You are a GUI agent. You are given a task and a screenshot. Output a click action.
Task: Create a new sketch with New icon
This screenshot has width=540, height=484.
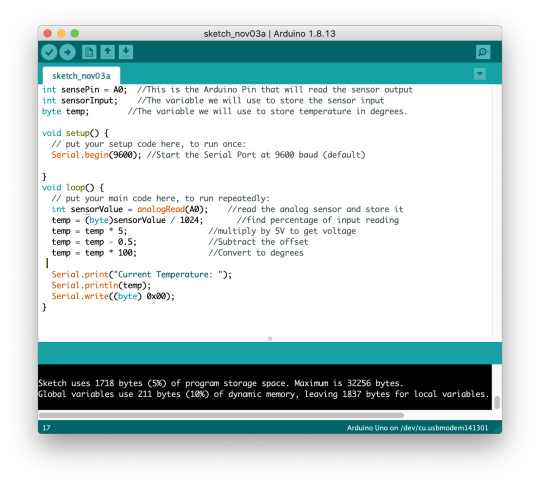tap(89, 52)
